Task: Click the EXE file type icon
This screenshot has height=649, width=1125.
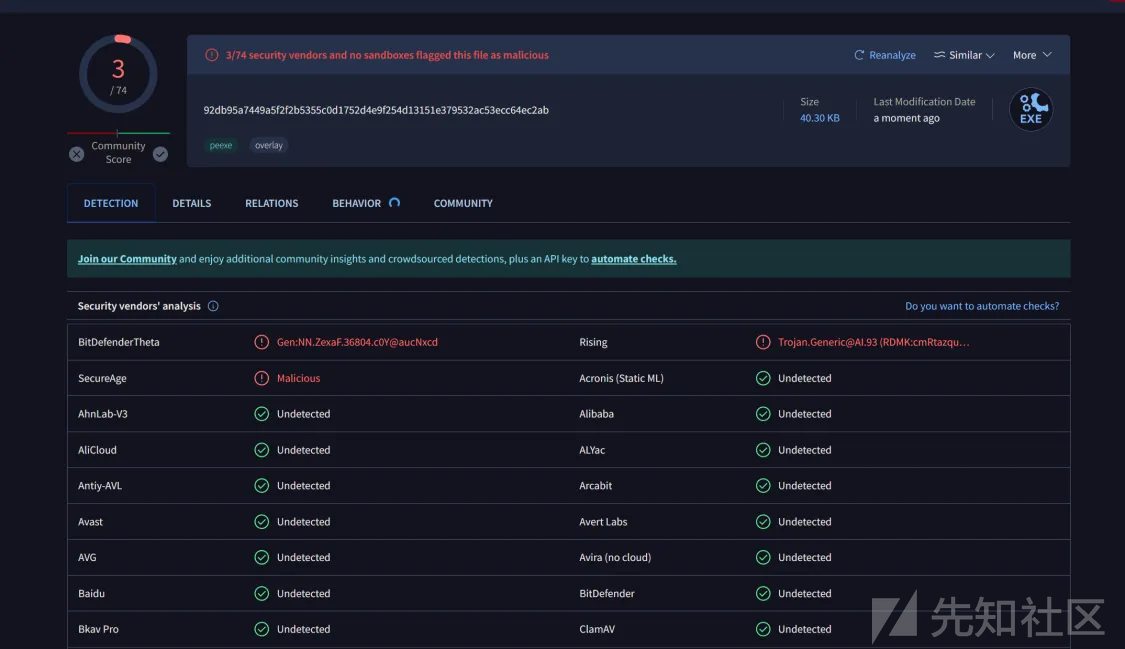Action: [x=1031, y=110]
